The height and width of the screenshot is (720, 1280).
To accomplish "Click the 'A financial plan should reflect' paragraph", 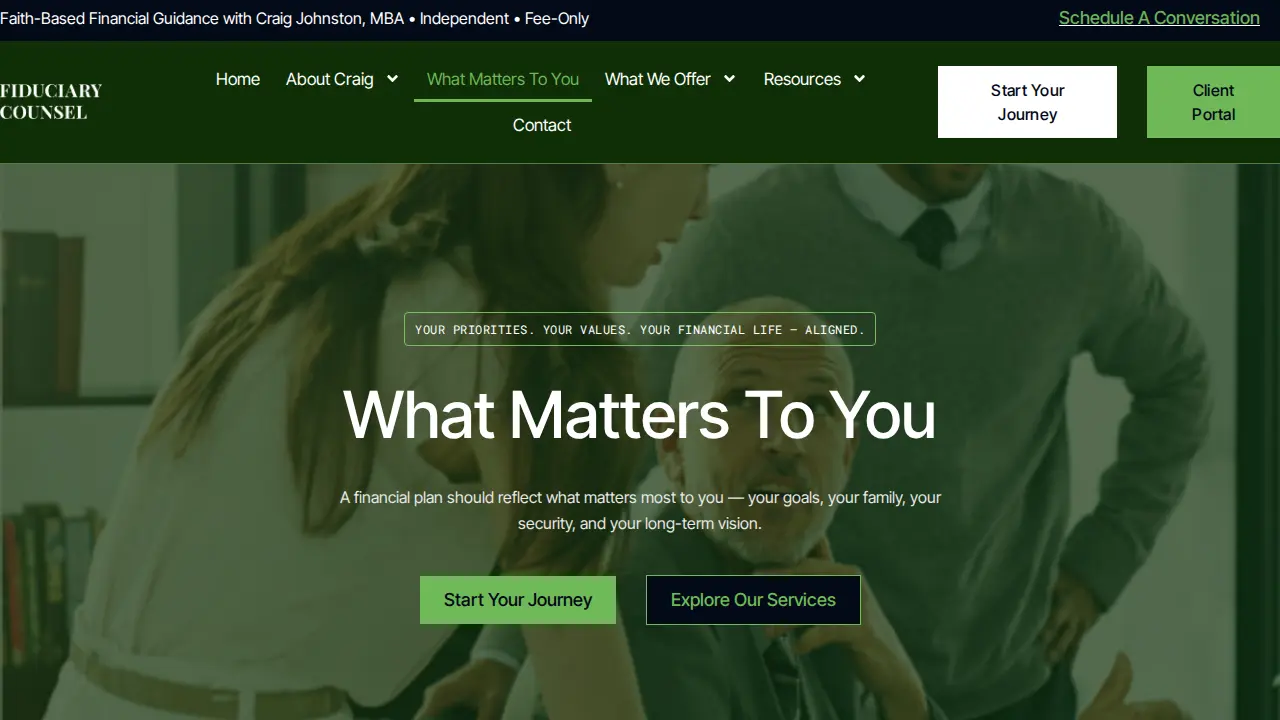I will 640,510.
